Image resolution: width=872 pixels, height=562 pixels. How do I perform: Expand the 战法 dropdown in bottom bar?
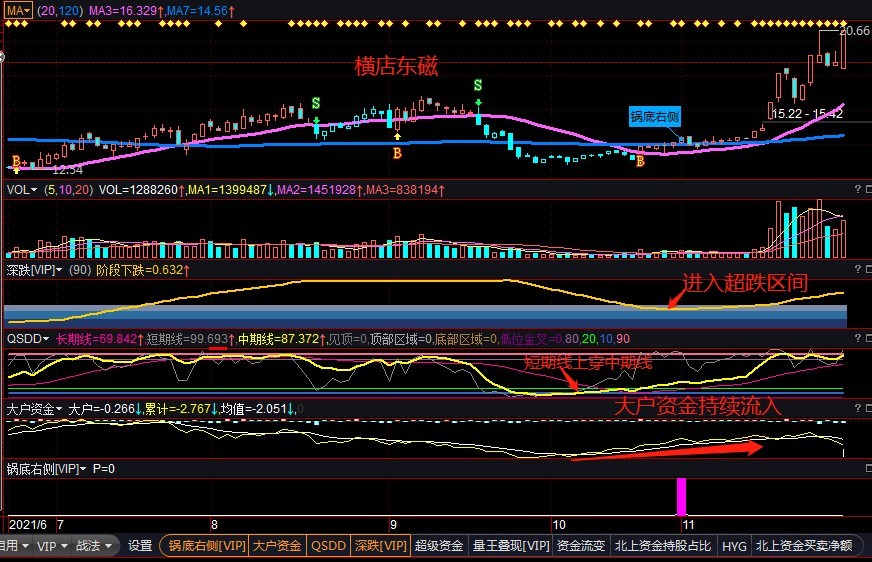(93, 546)
